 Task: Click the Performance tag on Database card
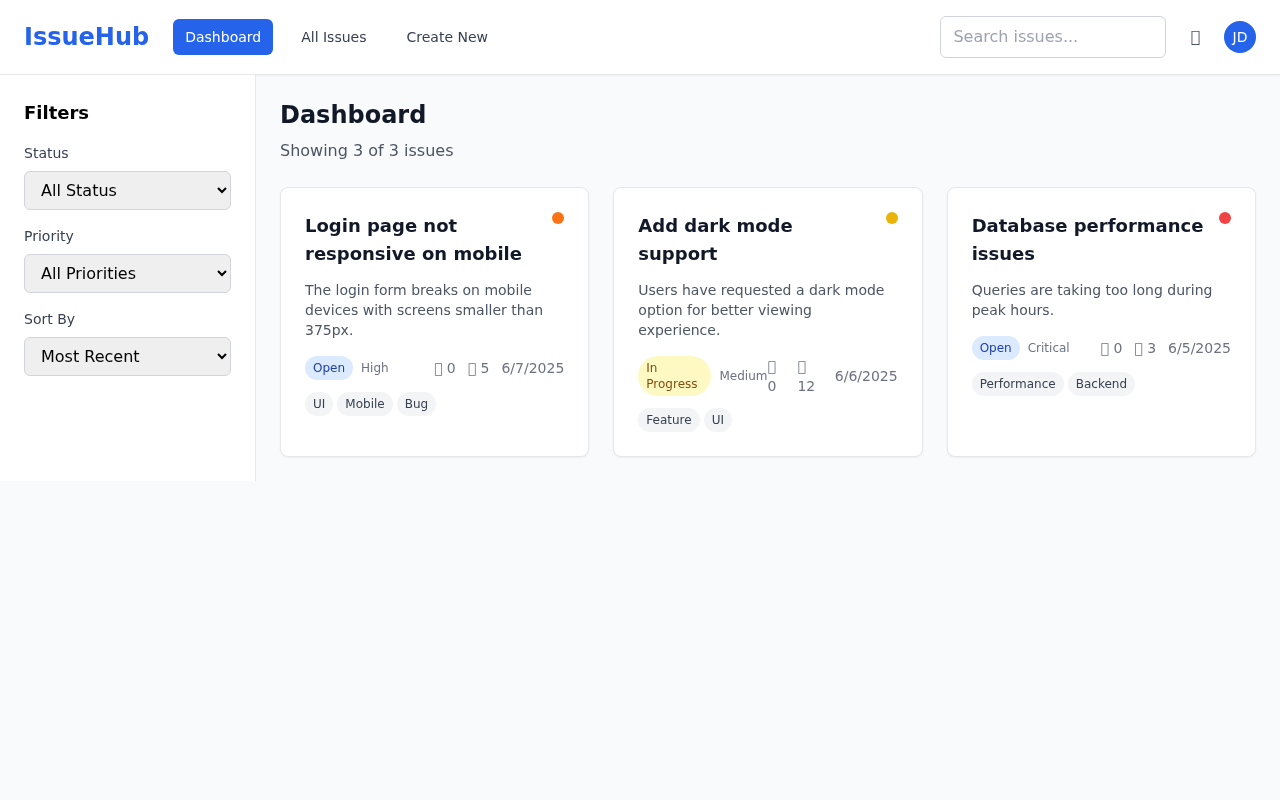(1017, 384)
